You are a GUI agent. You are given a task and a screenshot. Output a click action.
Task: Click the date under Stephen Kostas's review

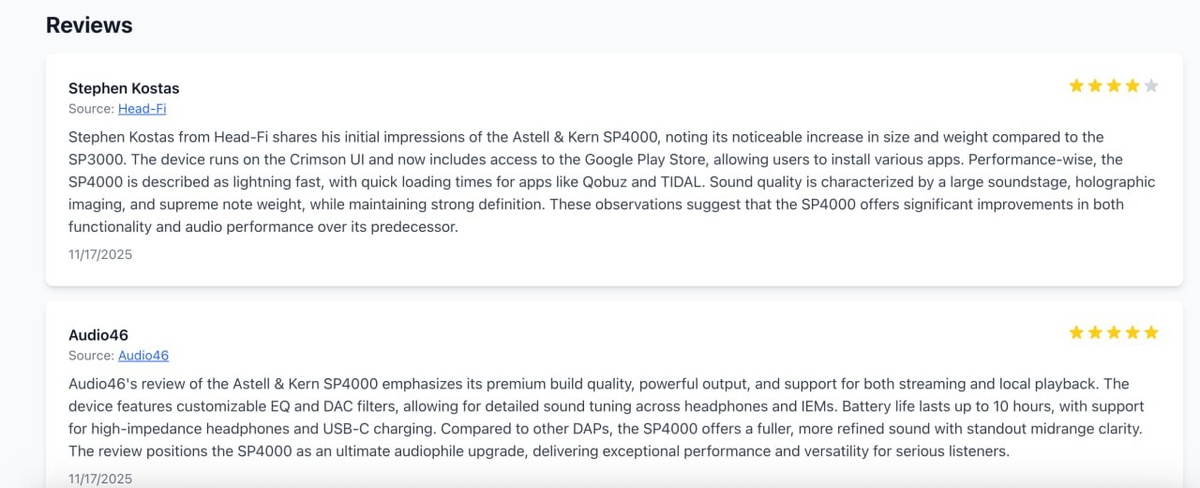[x=100, y=254]
